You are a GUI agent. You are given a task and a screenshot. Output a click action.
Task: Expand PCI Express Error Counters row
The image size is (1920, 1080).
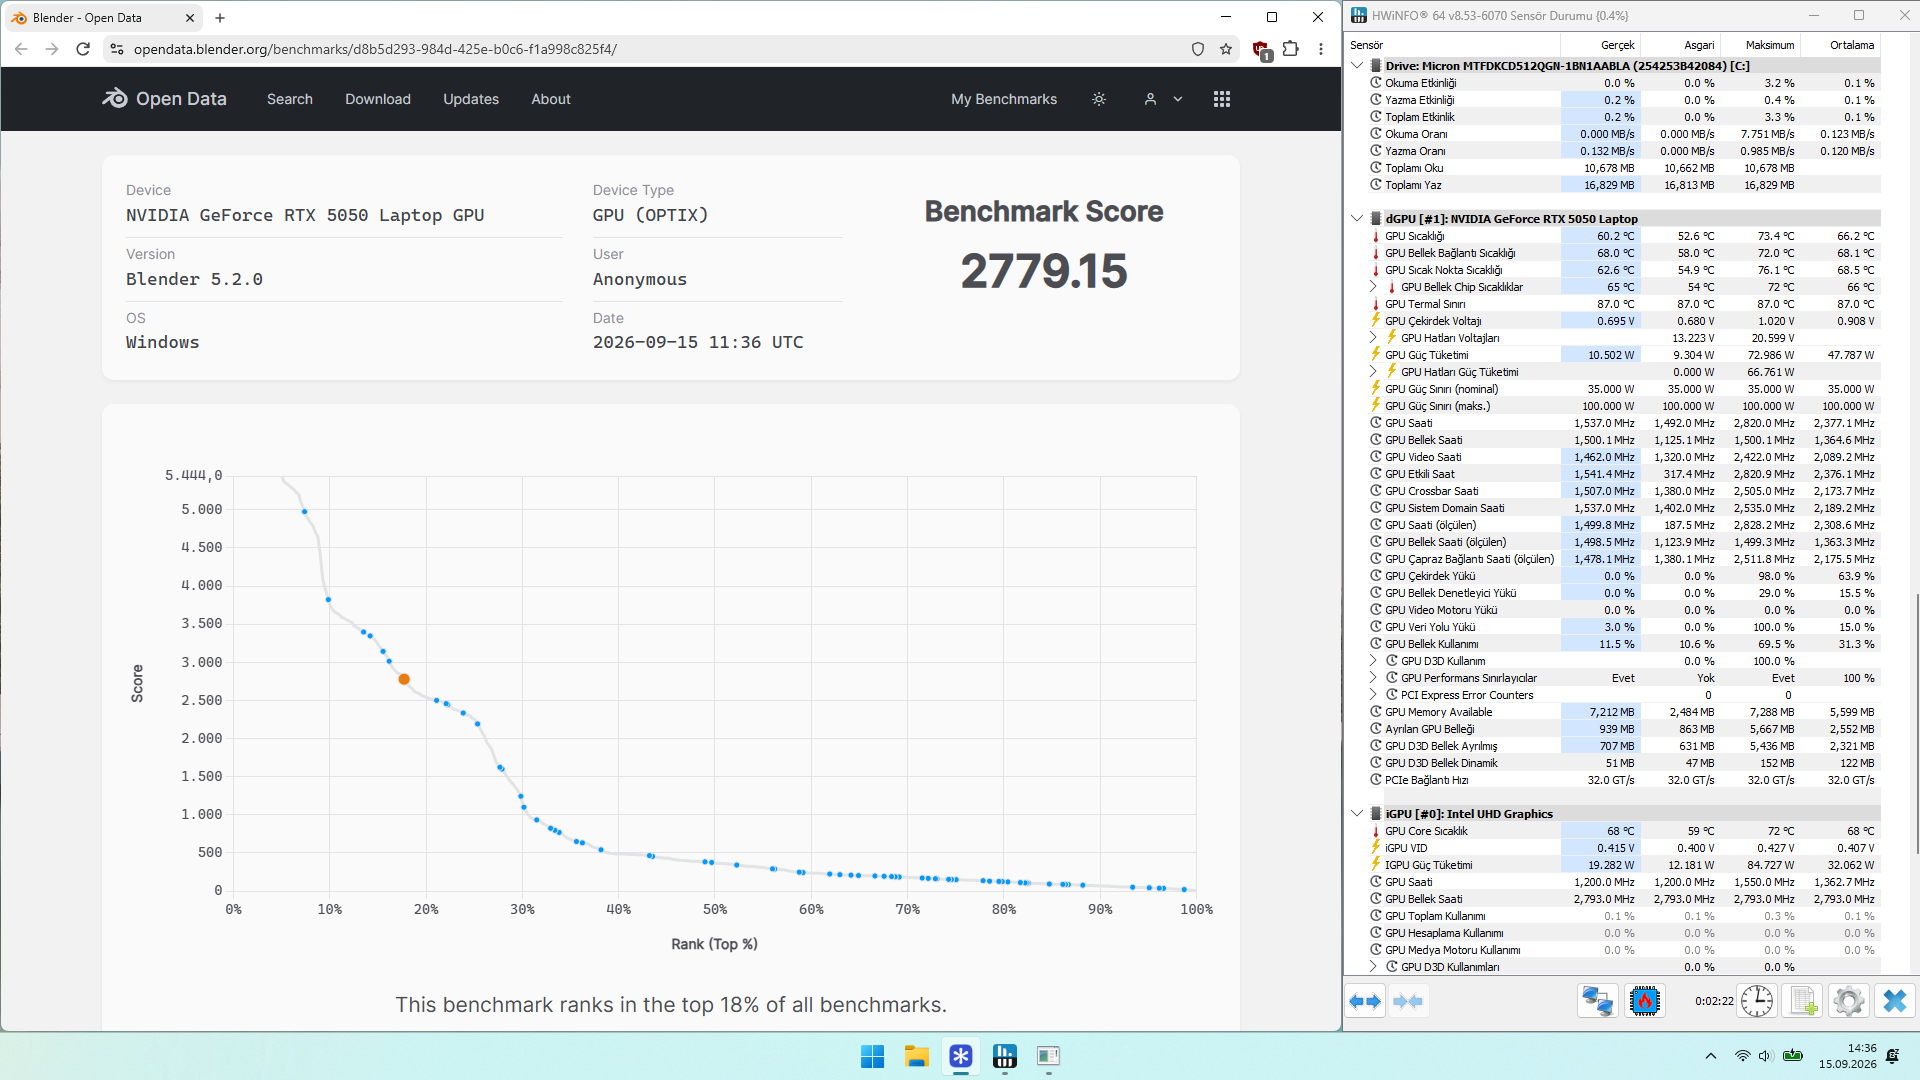(1374, 695)
